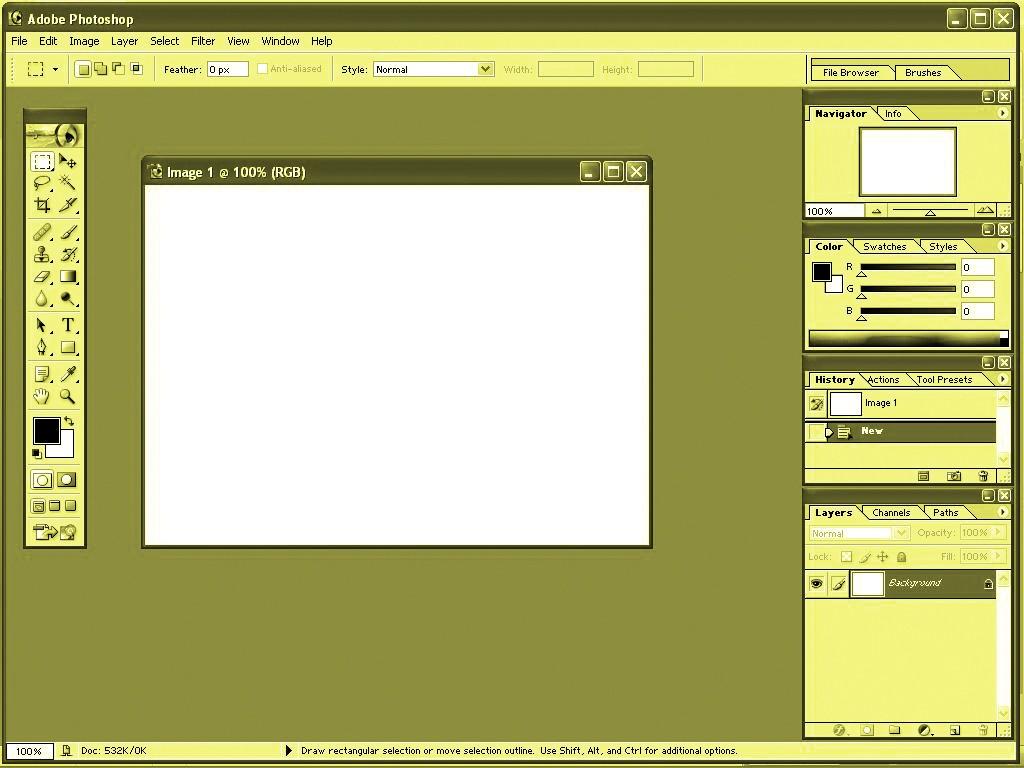Select the Eyedropper tool

[68, 374]
